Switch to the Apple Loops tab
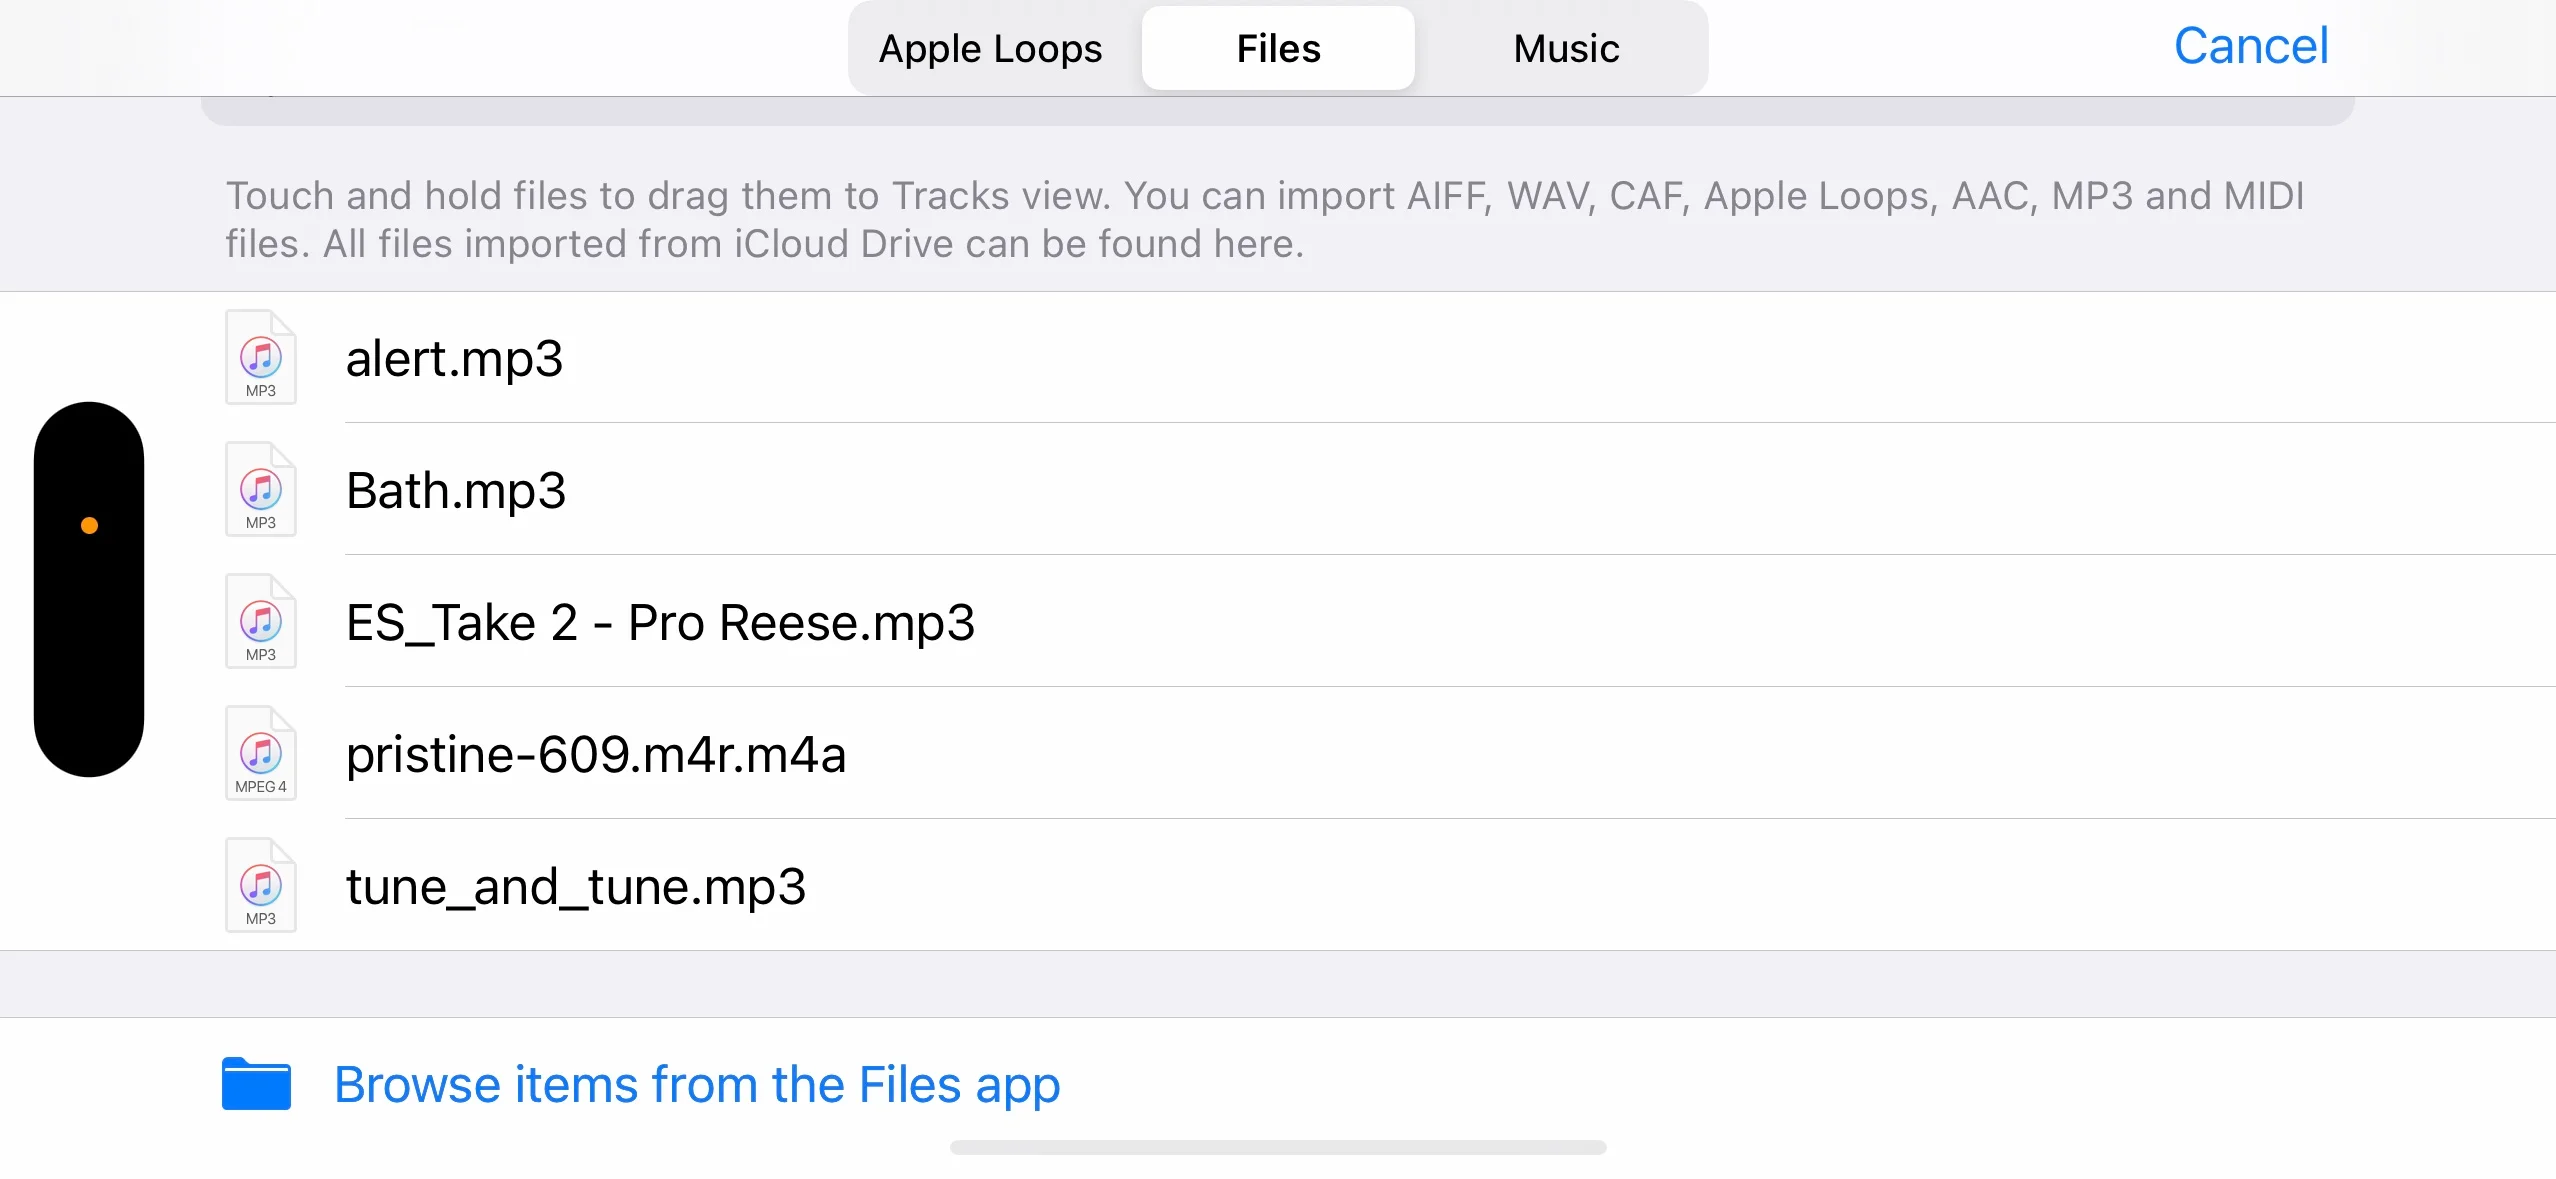Viewport: 2556px width, 1179px height. tap(990, 48)
